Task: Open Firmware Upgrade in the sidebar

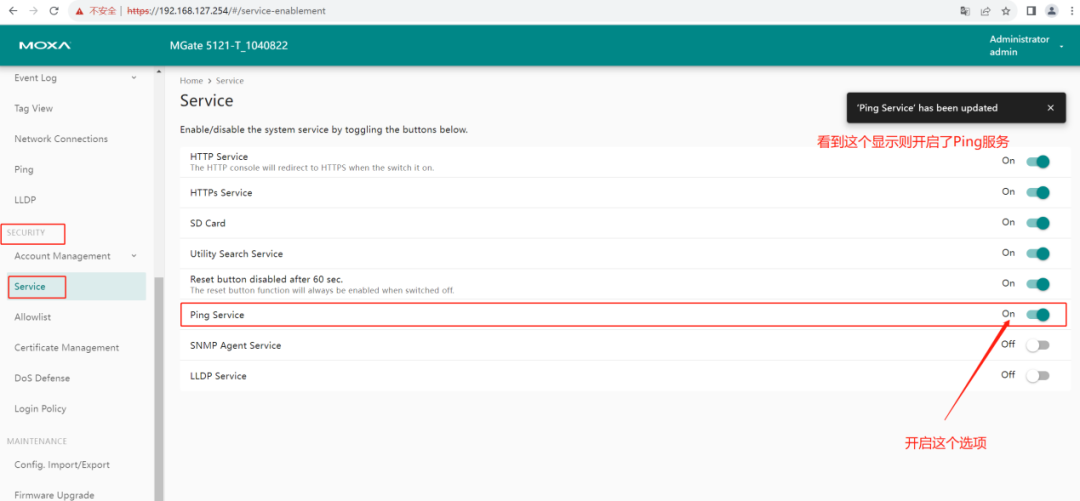Action: tap(54, 495)
